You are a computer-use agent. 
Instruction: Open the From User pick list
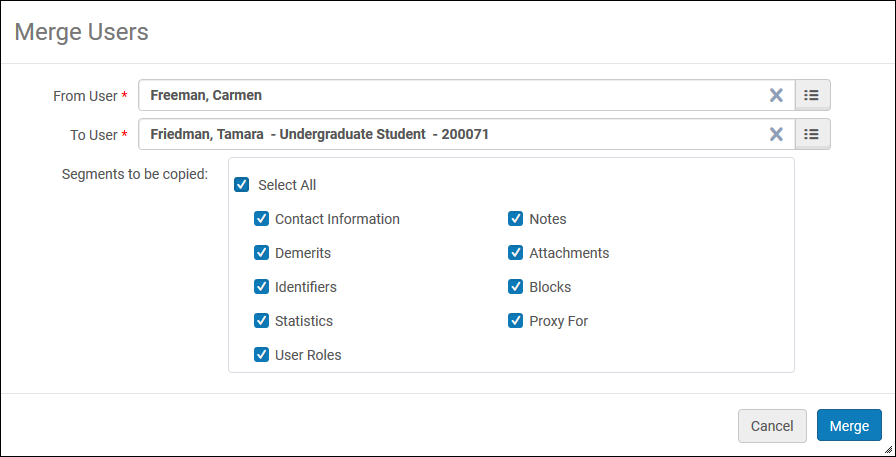[812, 95]
